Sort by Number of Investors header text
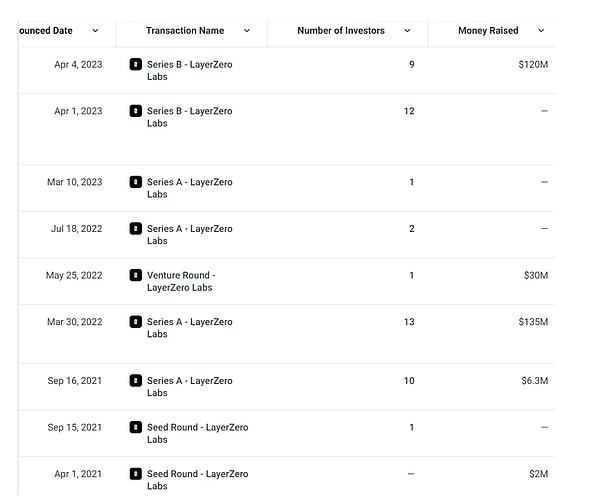 pyautogui.click(x=341, y=31)
